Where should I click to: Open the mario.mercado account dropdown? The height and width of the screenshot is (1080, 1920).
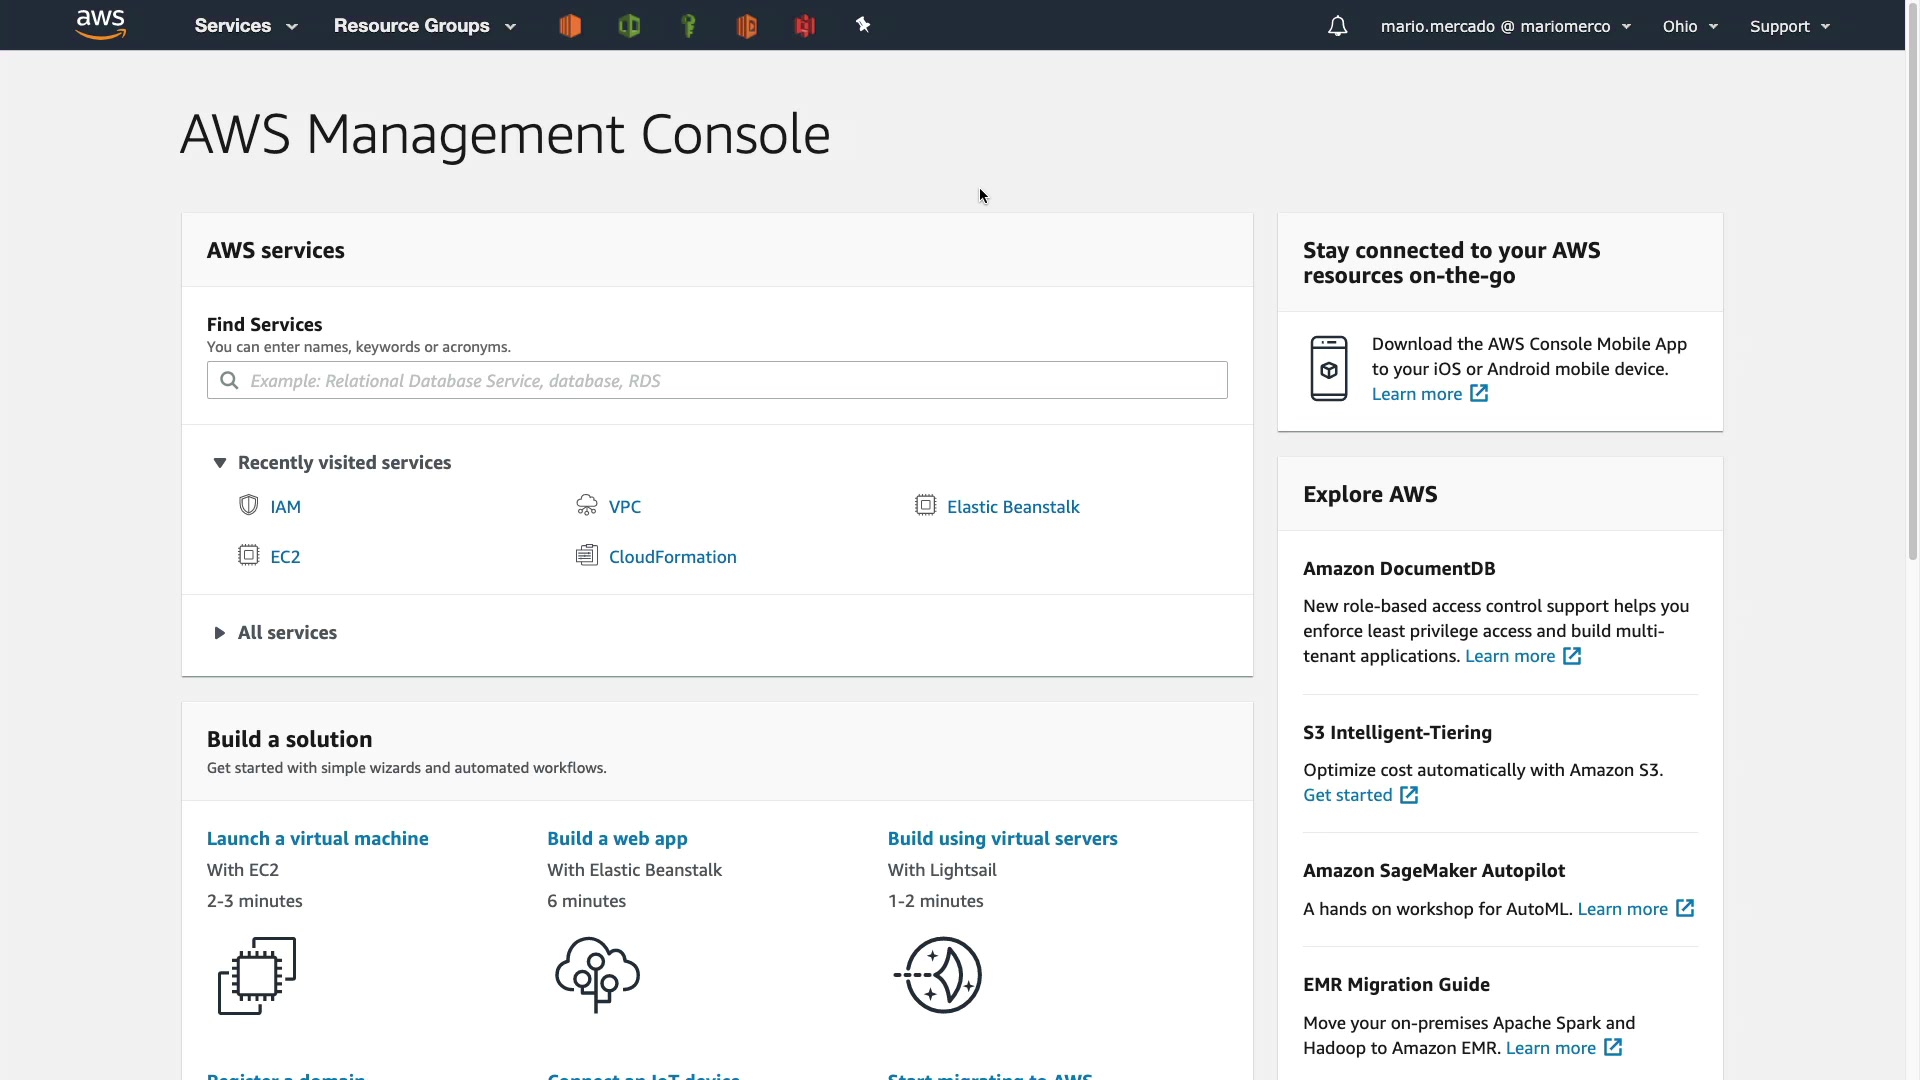click(x=1505, y=26)
